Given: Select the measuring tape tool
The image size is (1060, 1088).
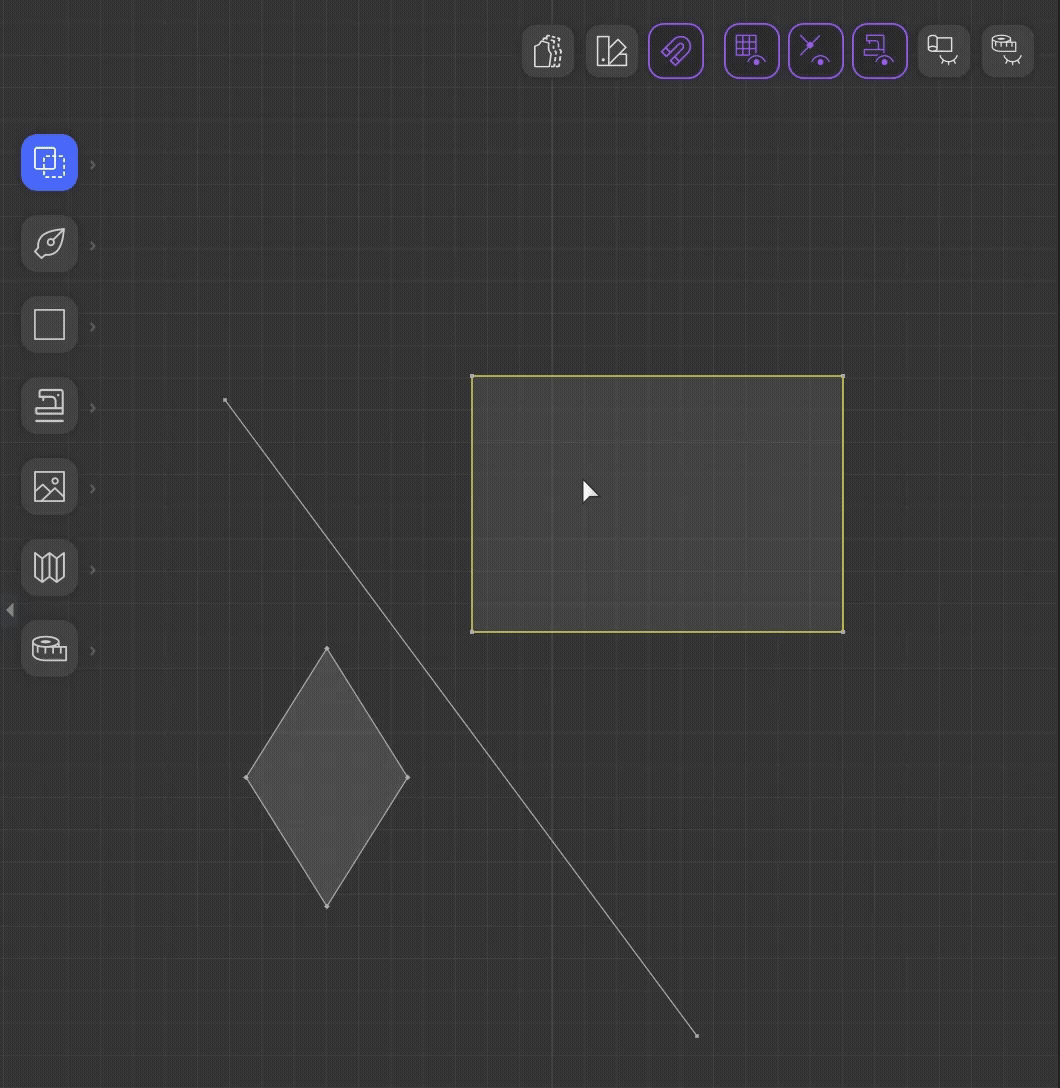Looking at the screenshot, I should coord(49,649).
